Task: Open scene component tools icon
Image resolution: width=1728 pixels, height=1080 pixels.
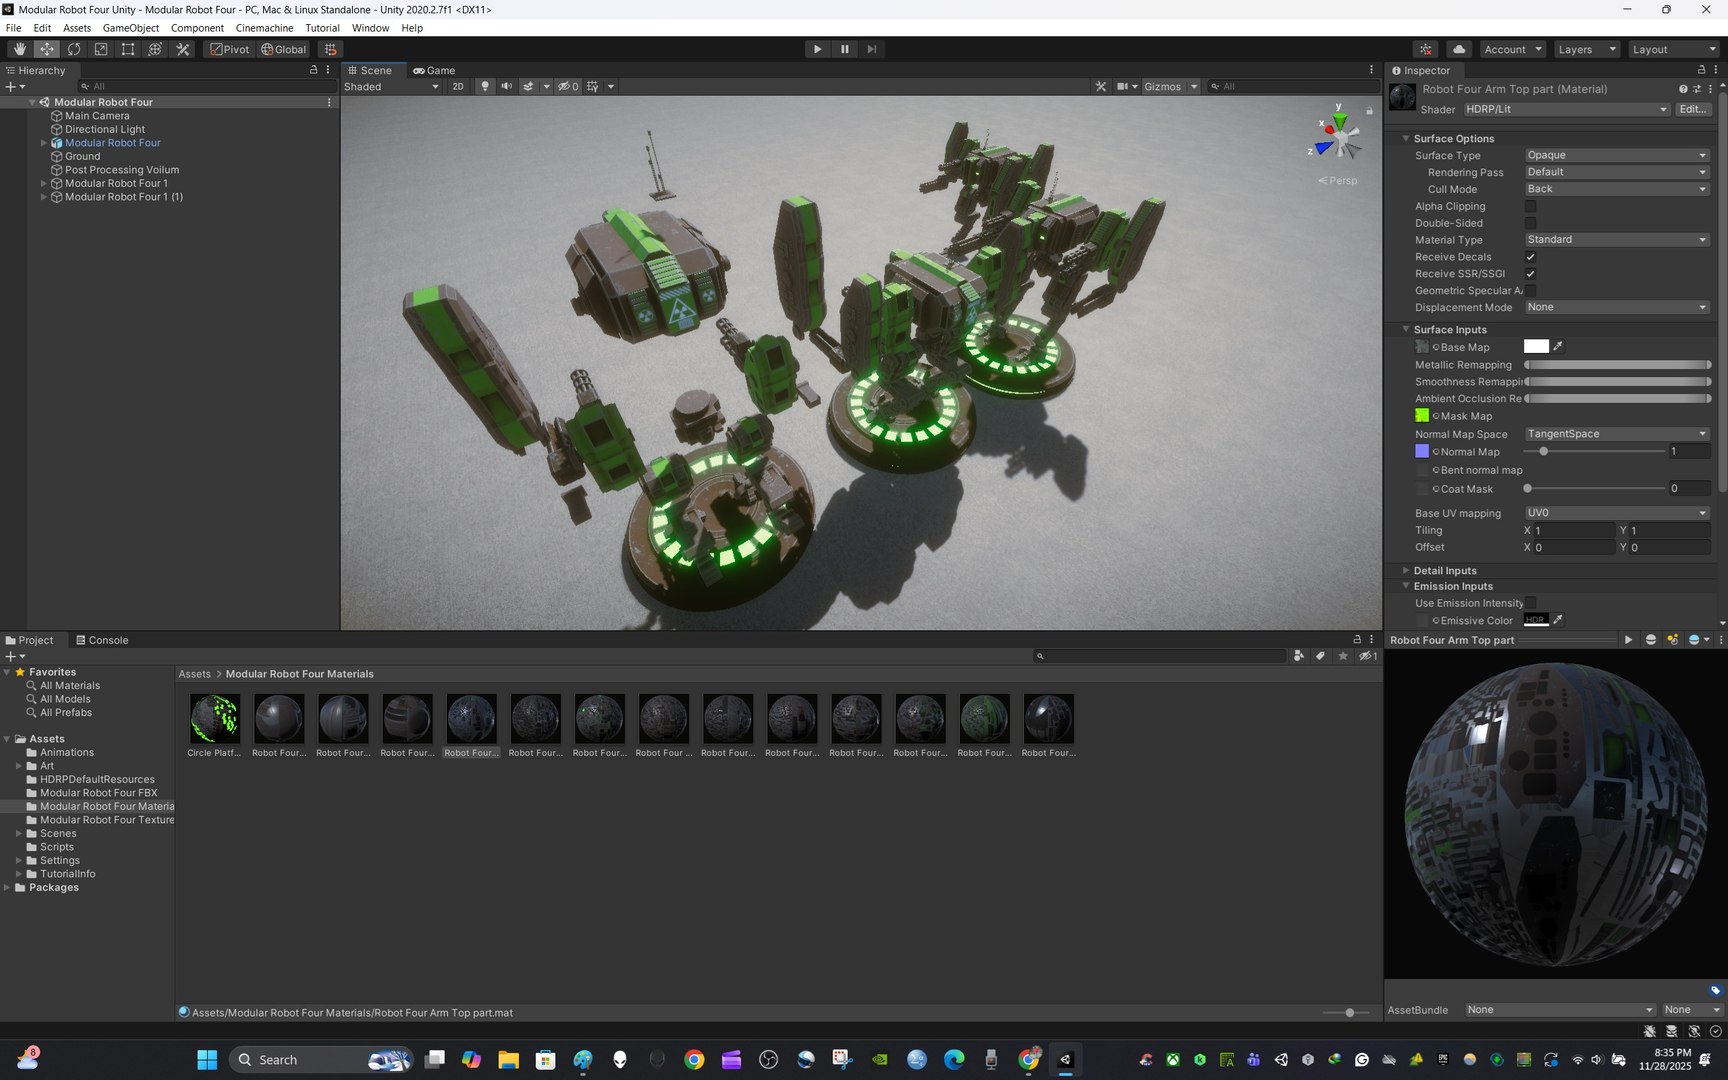Action: pyautogui.click(x=1101, y=86)
